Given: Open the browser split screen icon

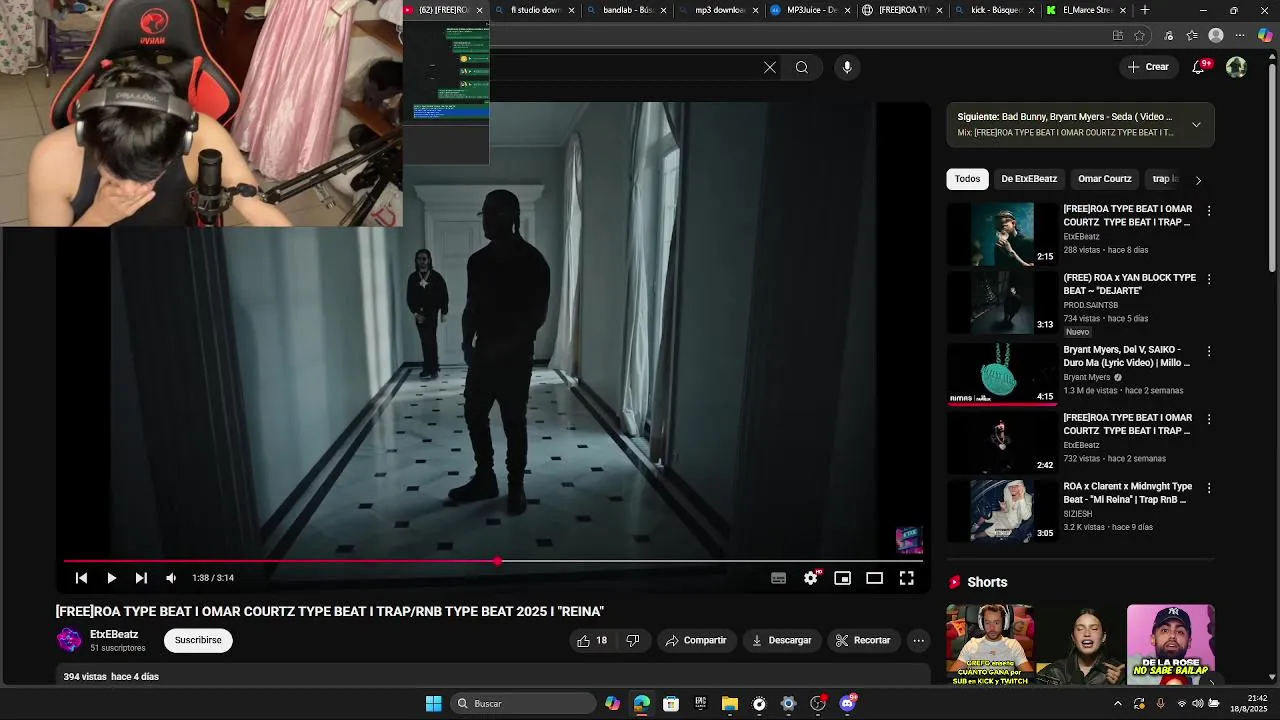Looking at the screenshot, I should coord(1118,36).
